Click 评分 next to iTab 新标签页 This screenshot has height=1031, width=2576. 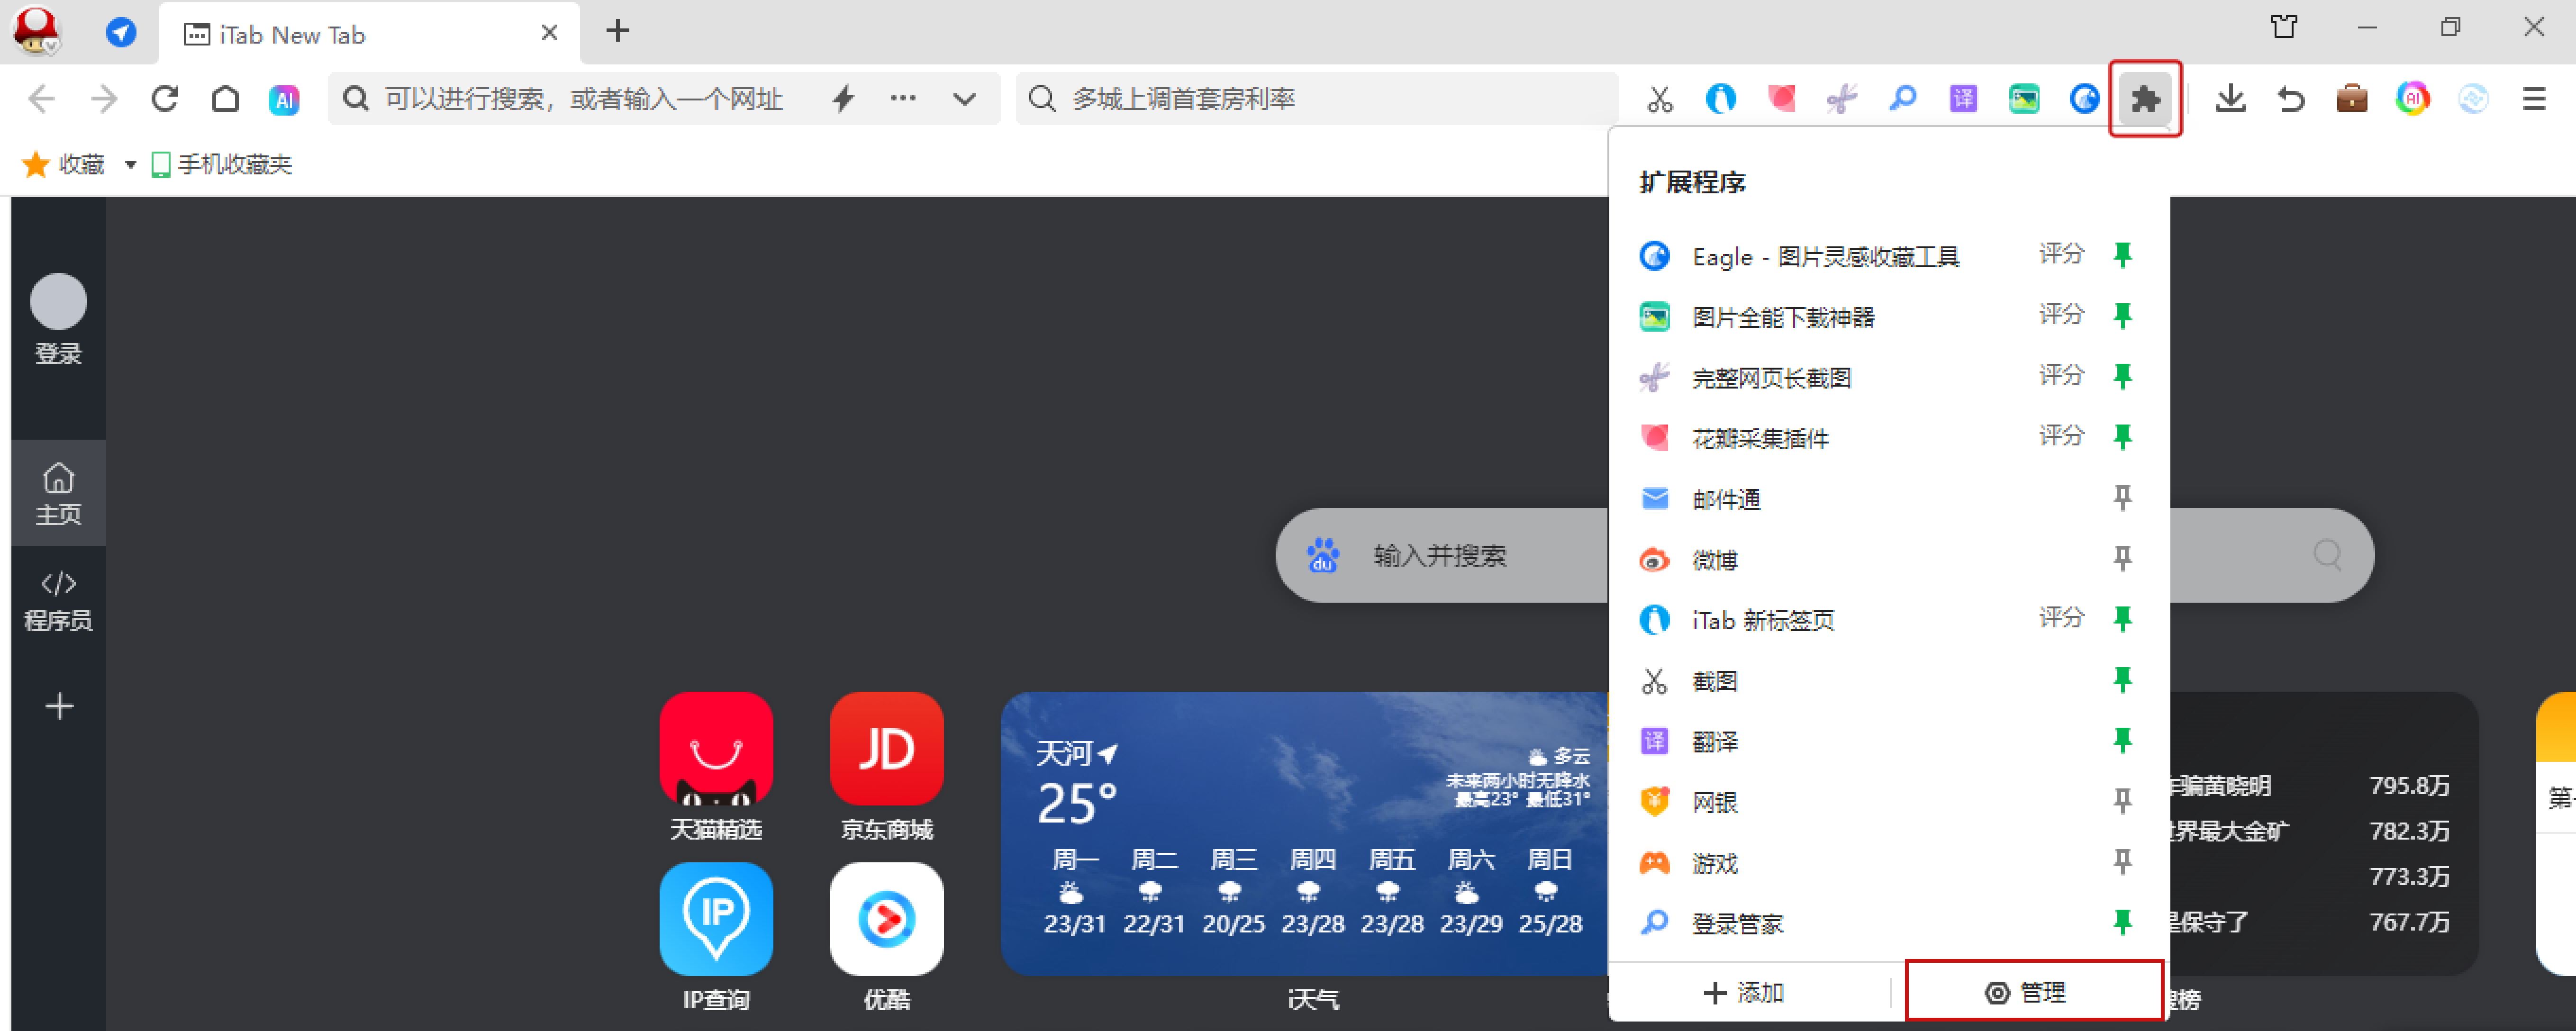(2061, 618)
